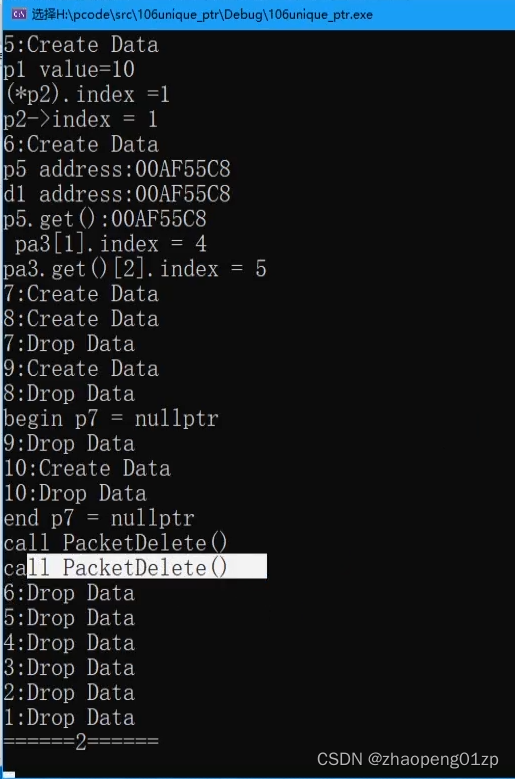Image resolution: width=515 pixels, height=779 pixels.
Task: Click the "(*p2).index =1" line
Action: click(86, 94)
